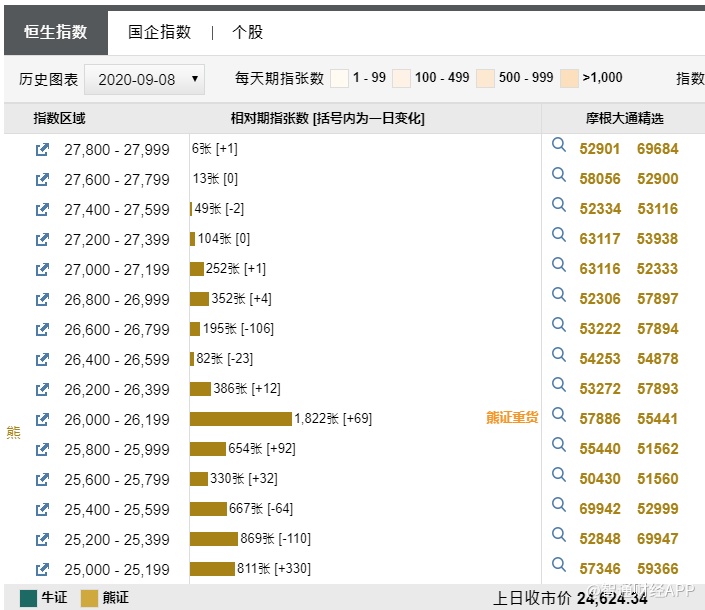Click the >1,000 legend color swatch

pyautogui.click(x=569, y=78)
